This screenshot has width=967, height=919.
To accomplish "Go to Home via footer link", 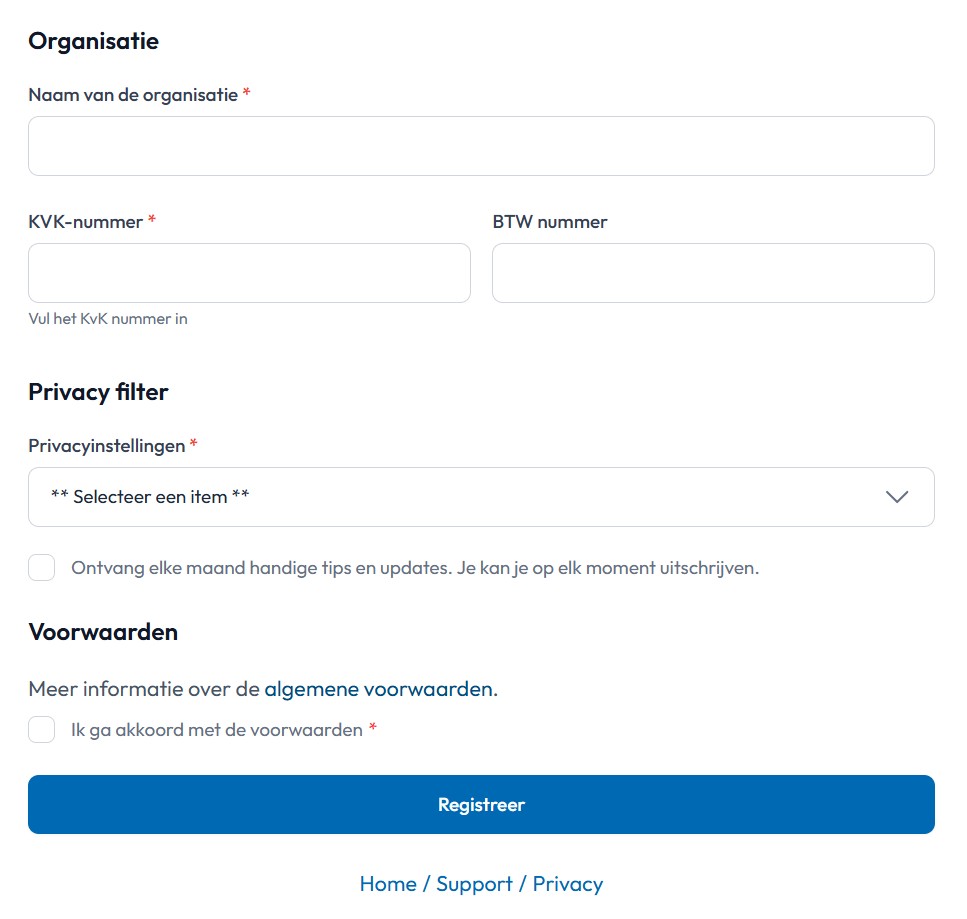I will [x=388, y=884].
